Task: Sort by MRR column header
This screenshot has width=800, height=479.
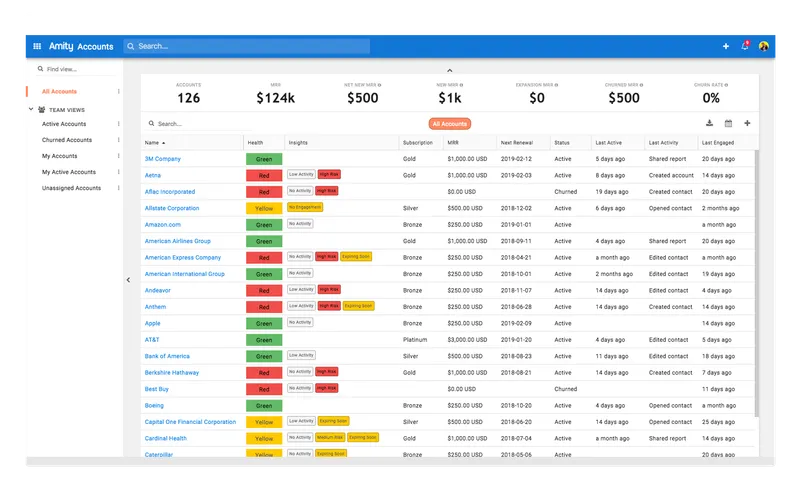Action: [453, 143]
